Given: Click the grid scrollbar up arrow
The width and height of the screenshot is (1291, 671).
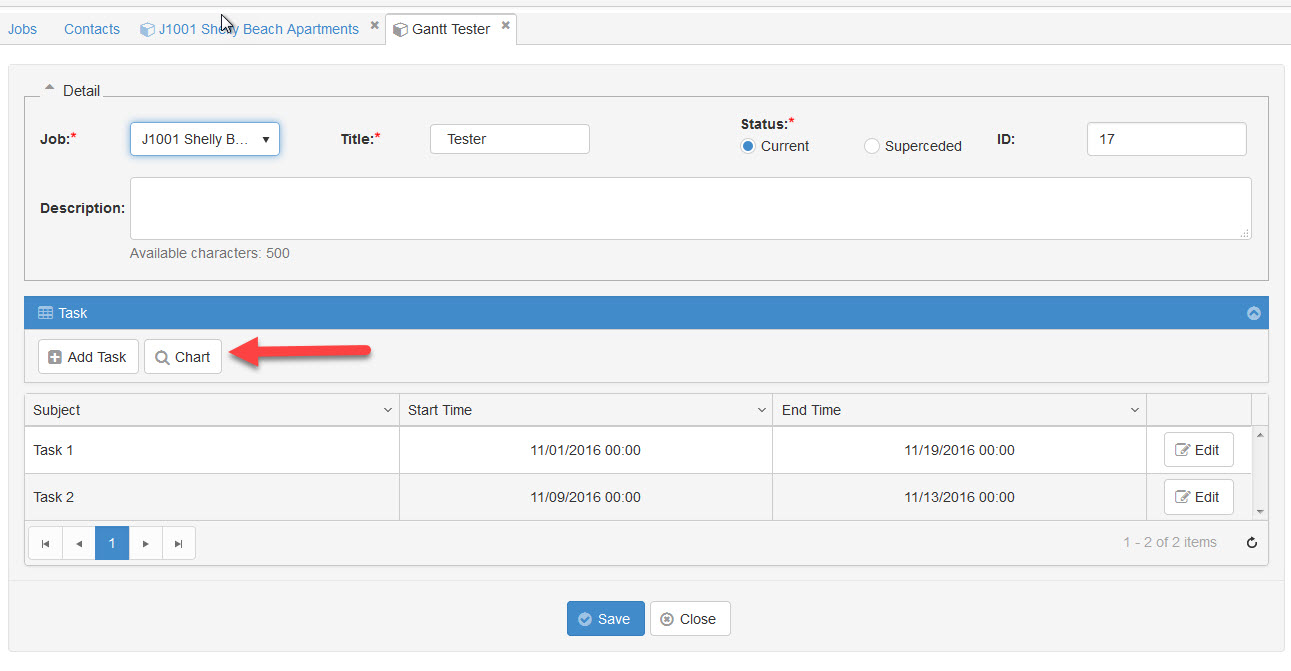Looking at the screenshot, I should pos(1260,435).
